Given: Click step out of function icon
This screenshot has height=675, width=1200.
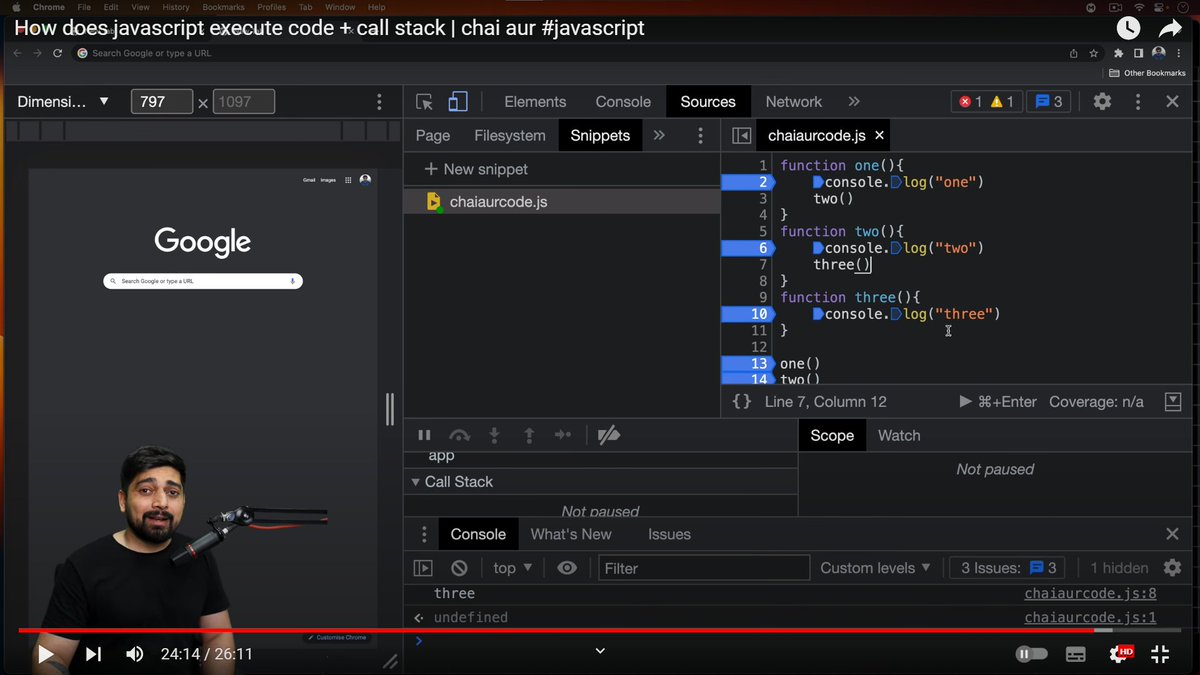Looking at the screenshot, I should click(x=529, y=435).
